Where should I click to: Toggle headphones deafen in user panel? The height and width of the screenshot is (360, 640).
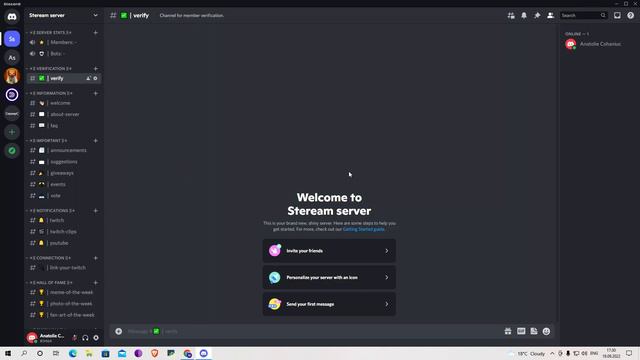[85, 338]
